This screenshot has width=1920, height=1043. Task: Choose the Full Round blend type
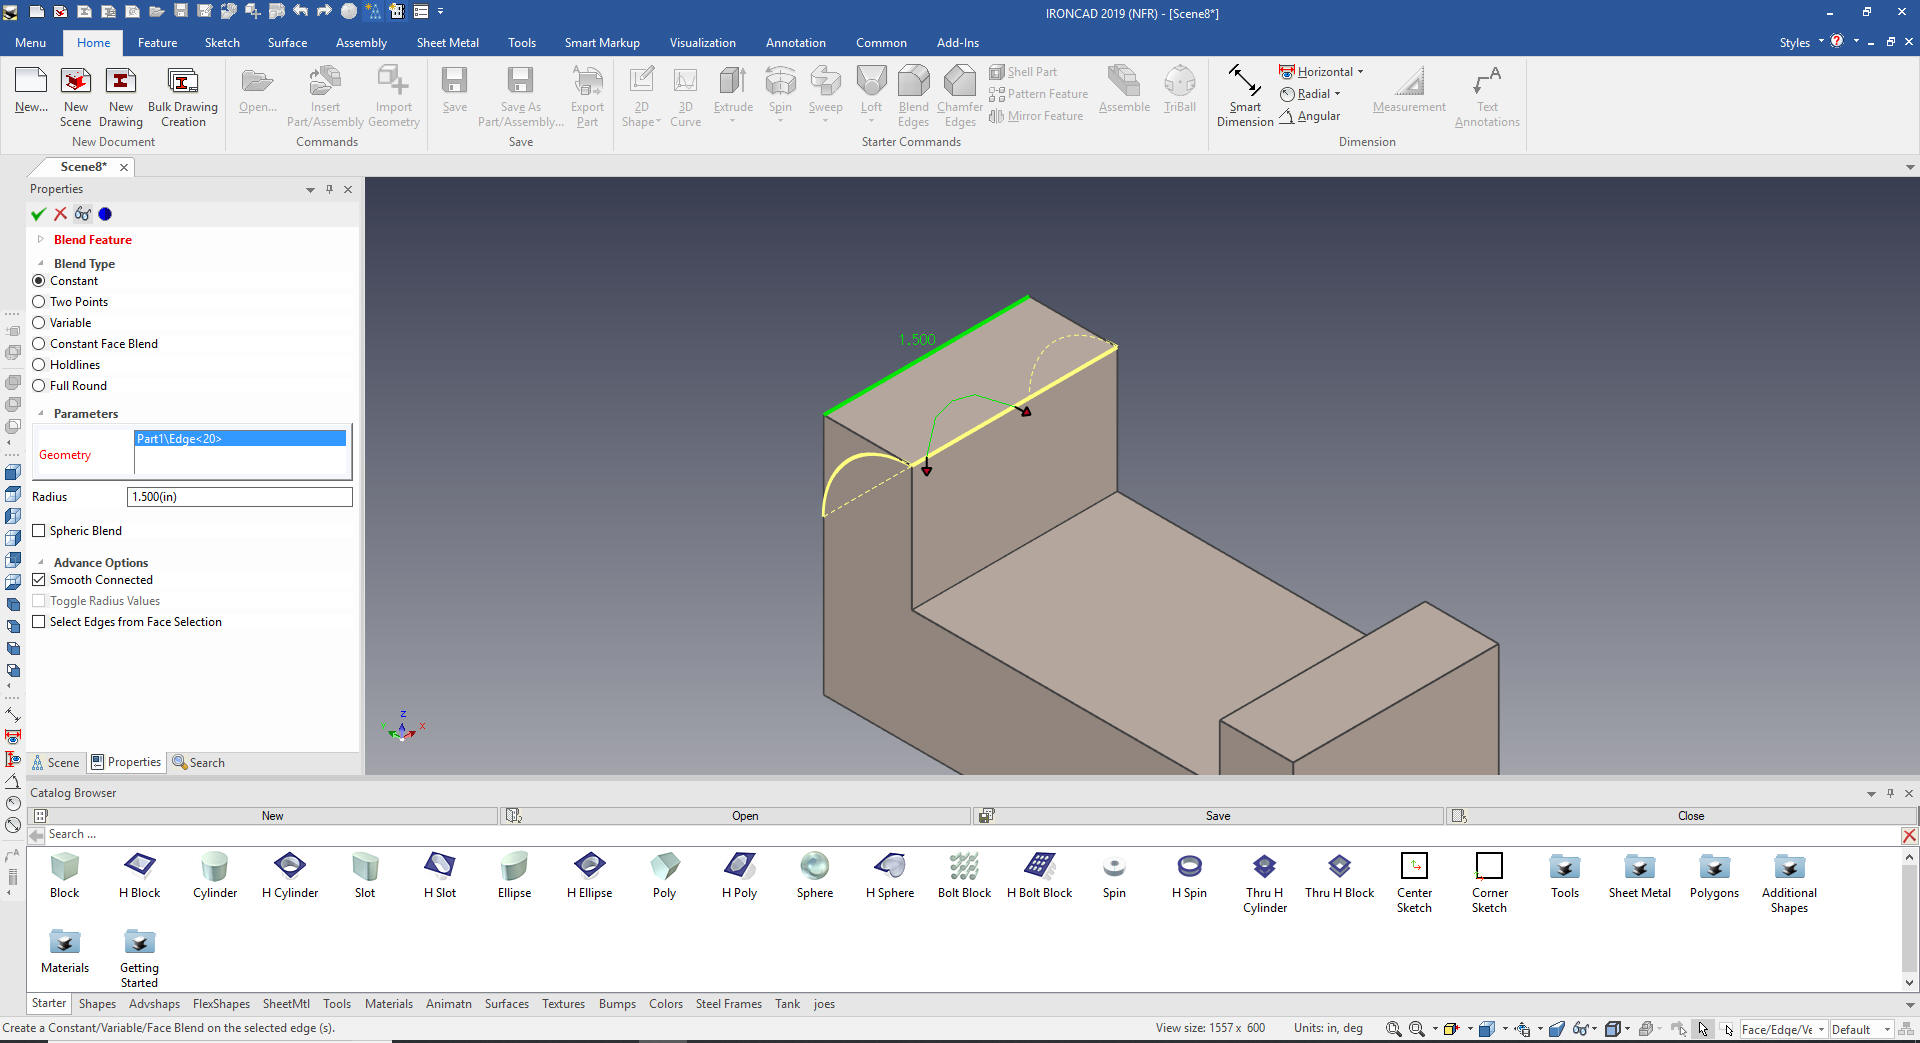coord(39,386)
